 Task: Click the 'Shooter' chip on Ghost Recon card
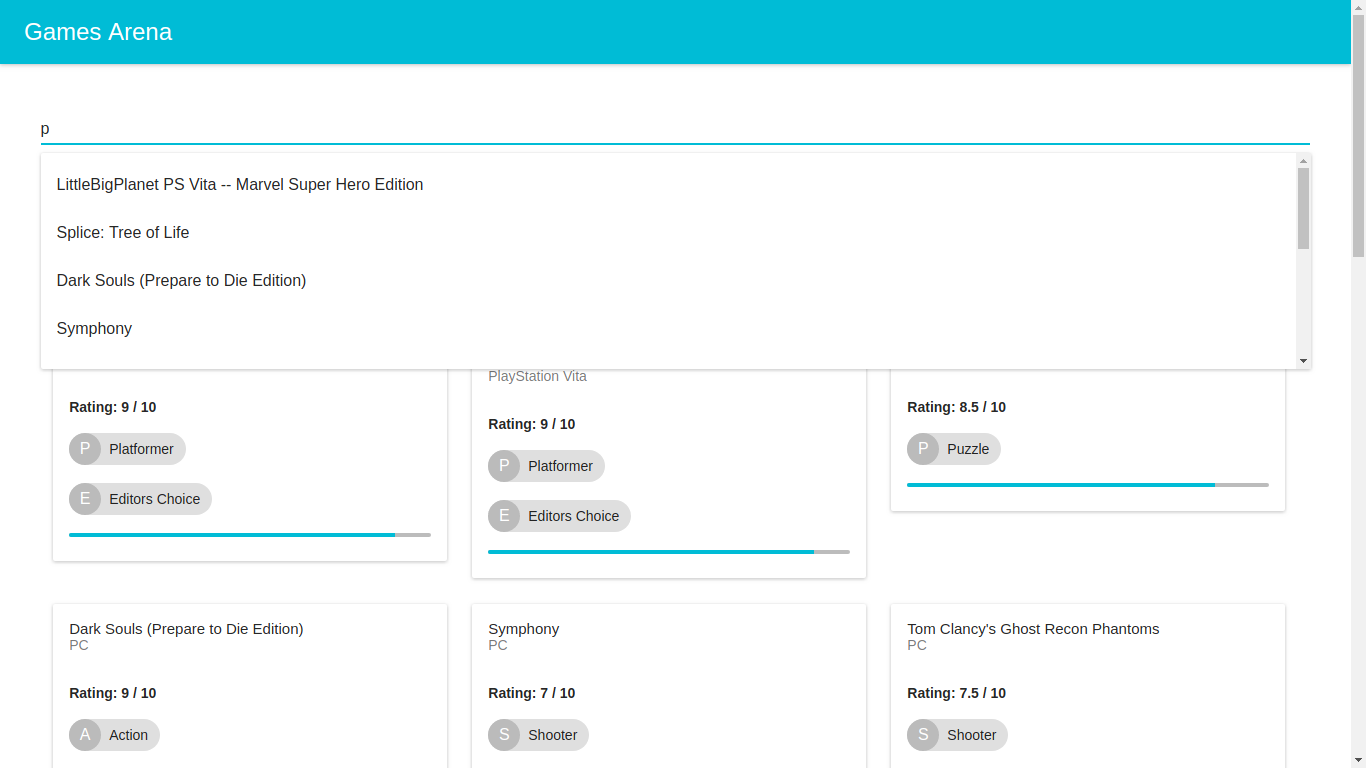coord(957,735)
